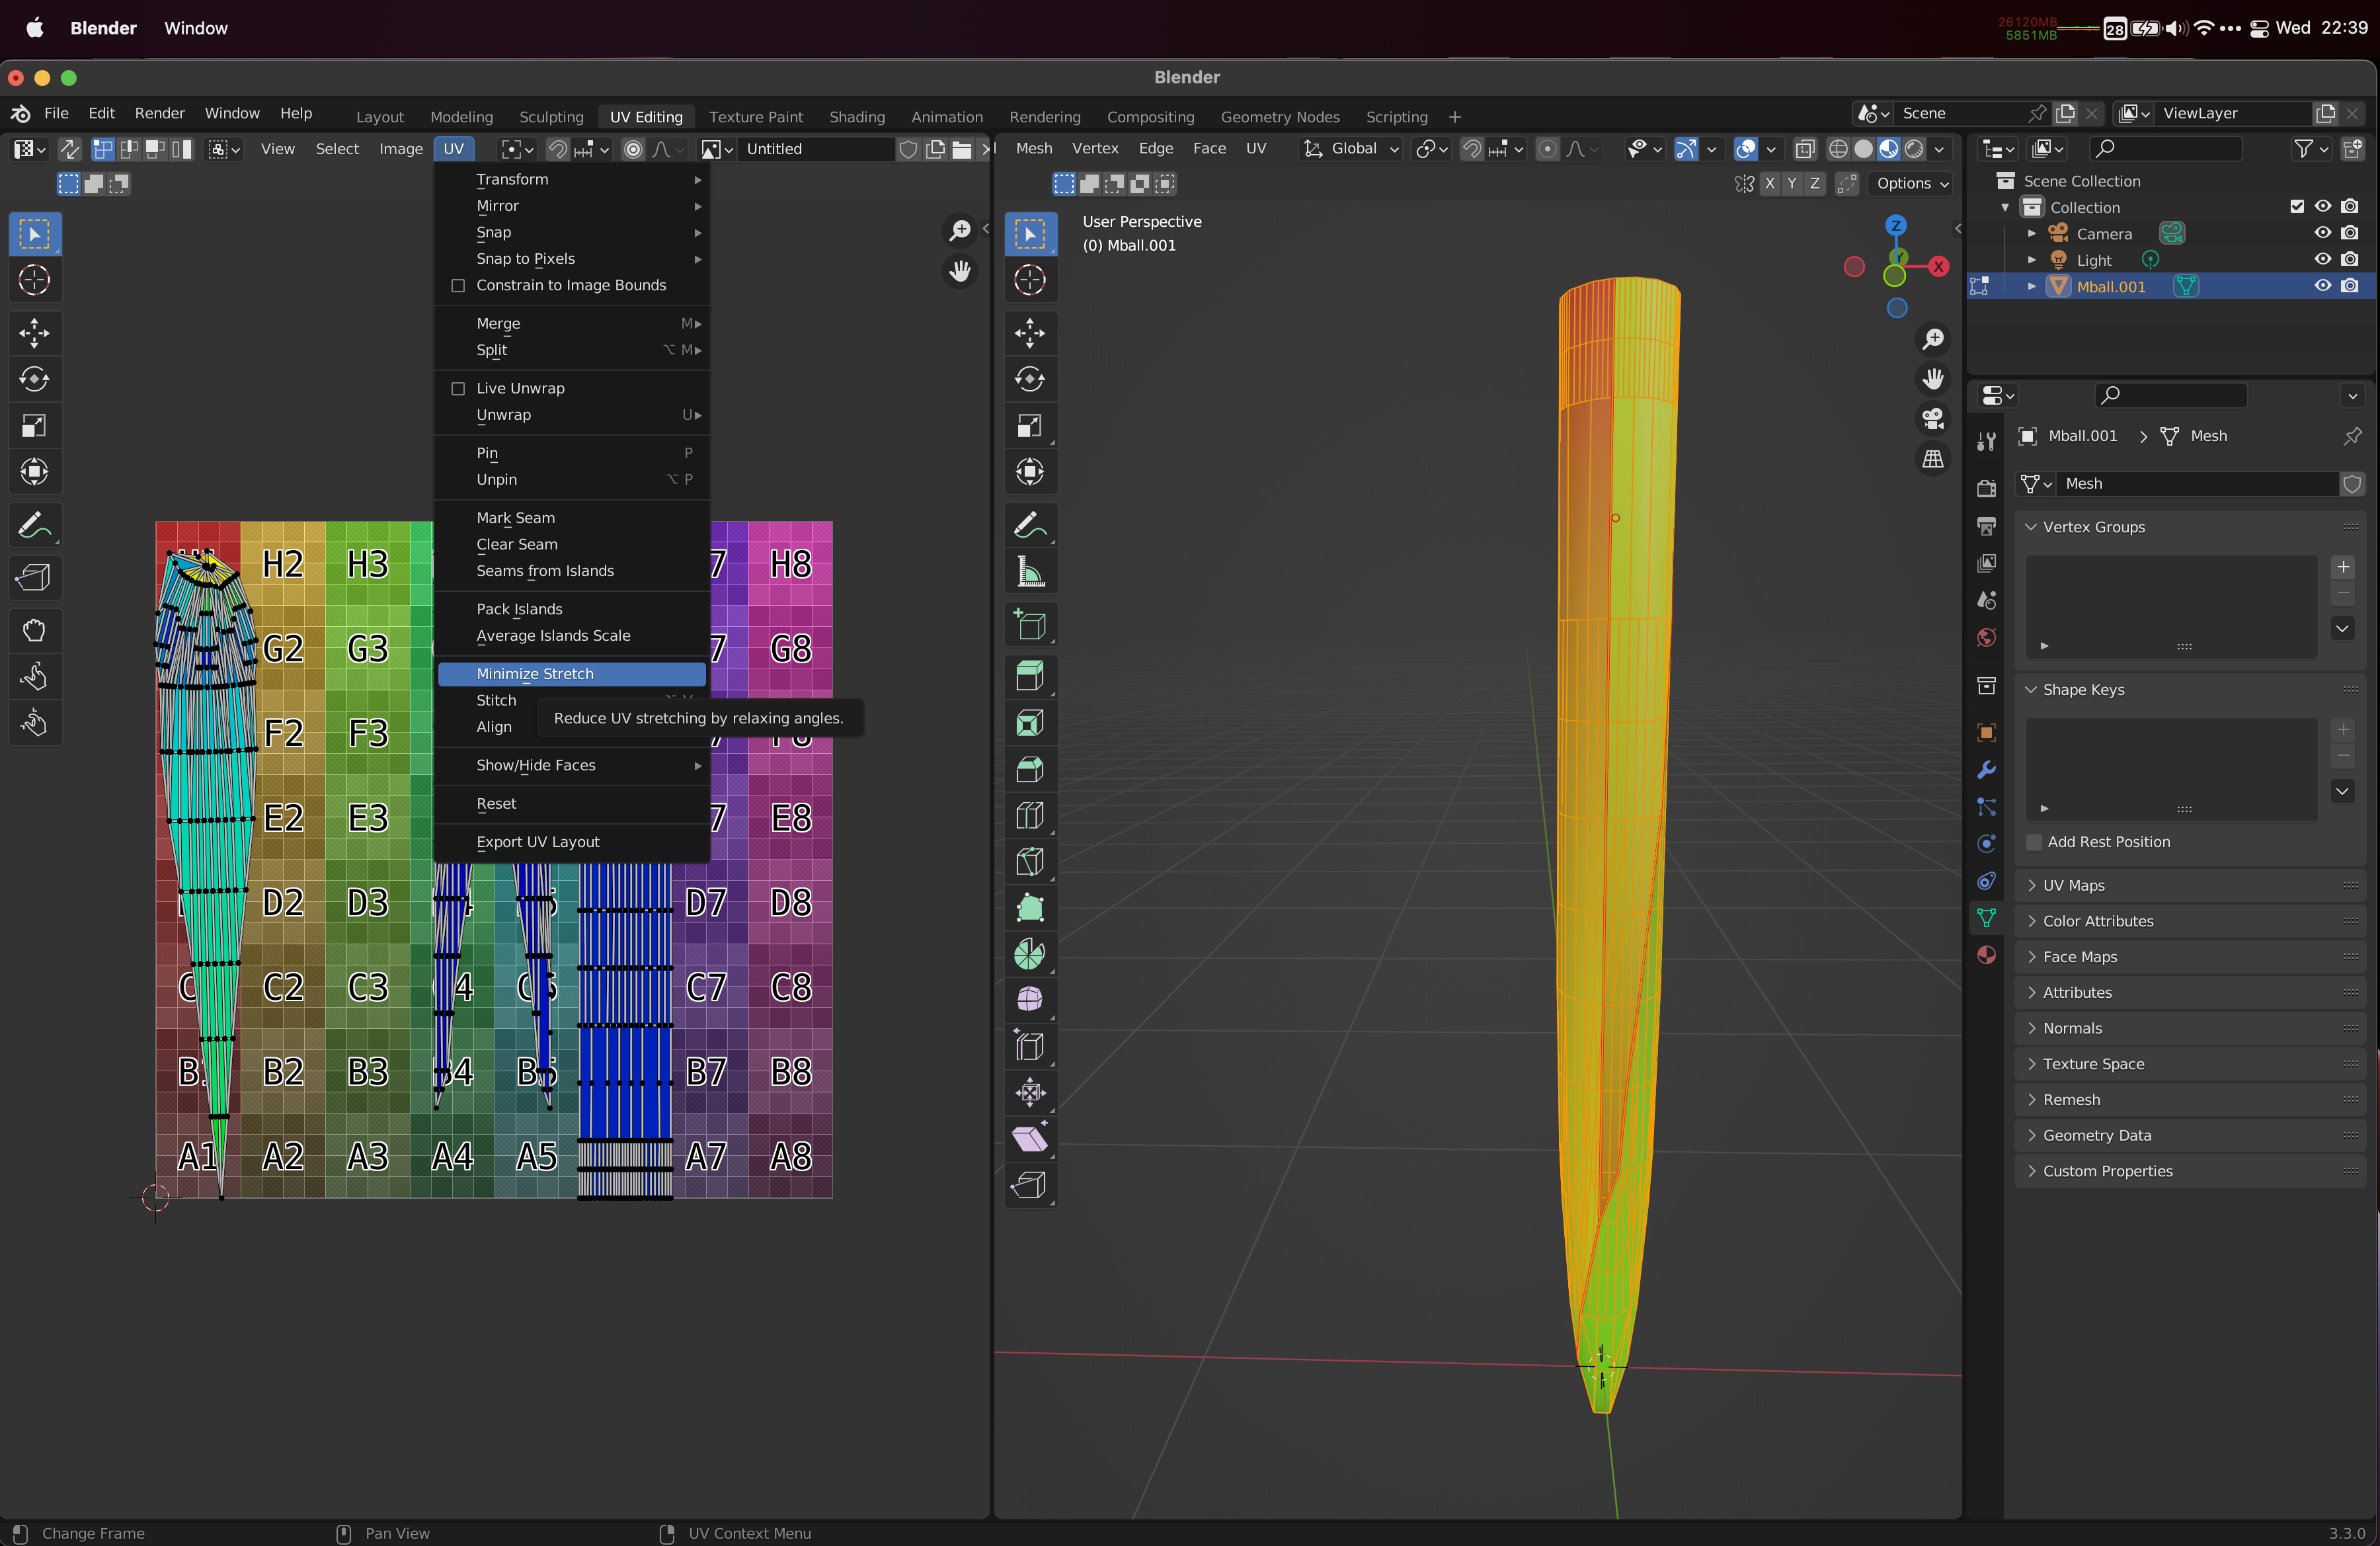Open Material properties tab
The width and height of the screenshot is (2380, 1546).
pyautogui.click(x=1986, y=955)
